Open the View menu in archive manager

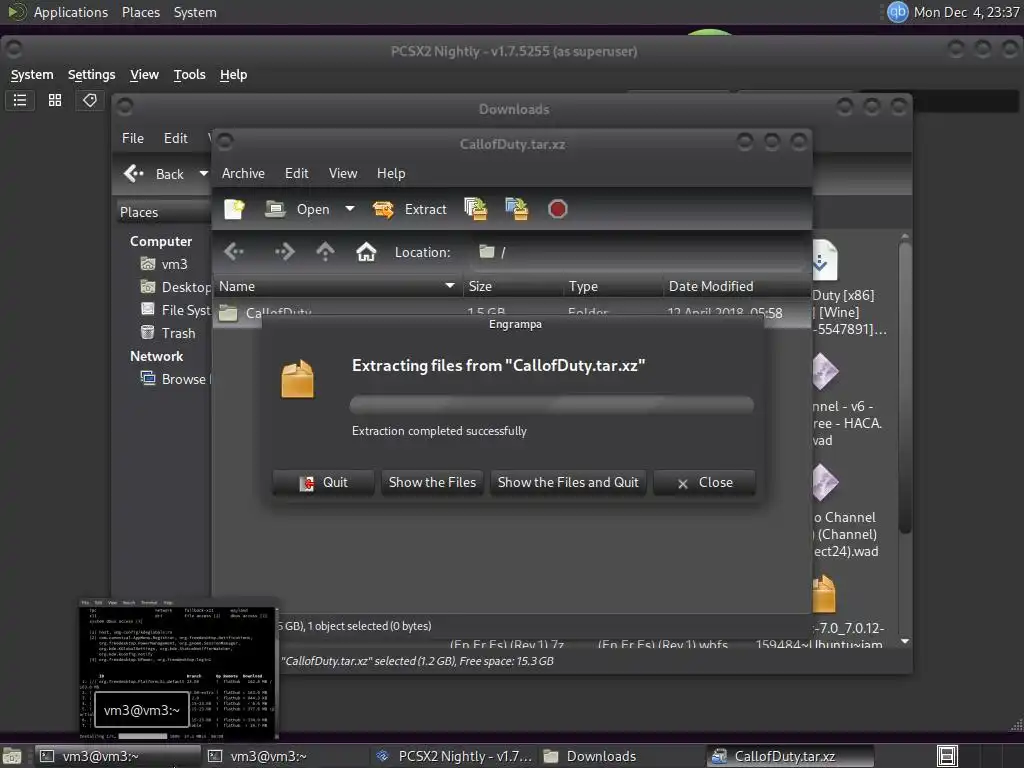pos(343,173)
